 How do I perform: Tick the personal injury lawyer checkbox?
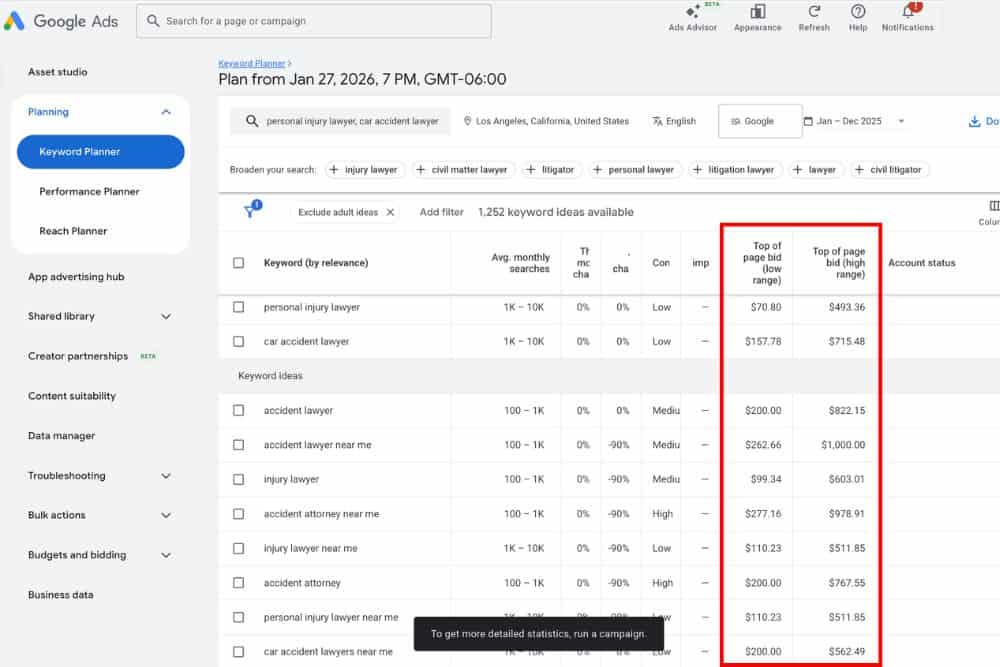pos(238,307)
